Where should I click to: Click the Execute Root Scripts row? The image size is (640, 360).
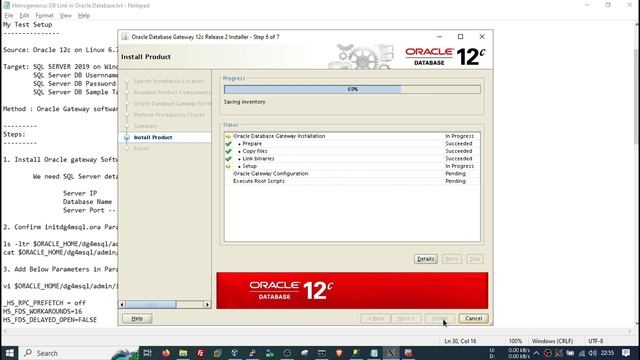pos(352,181)
